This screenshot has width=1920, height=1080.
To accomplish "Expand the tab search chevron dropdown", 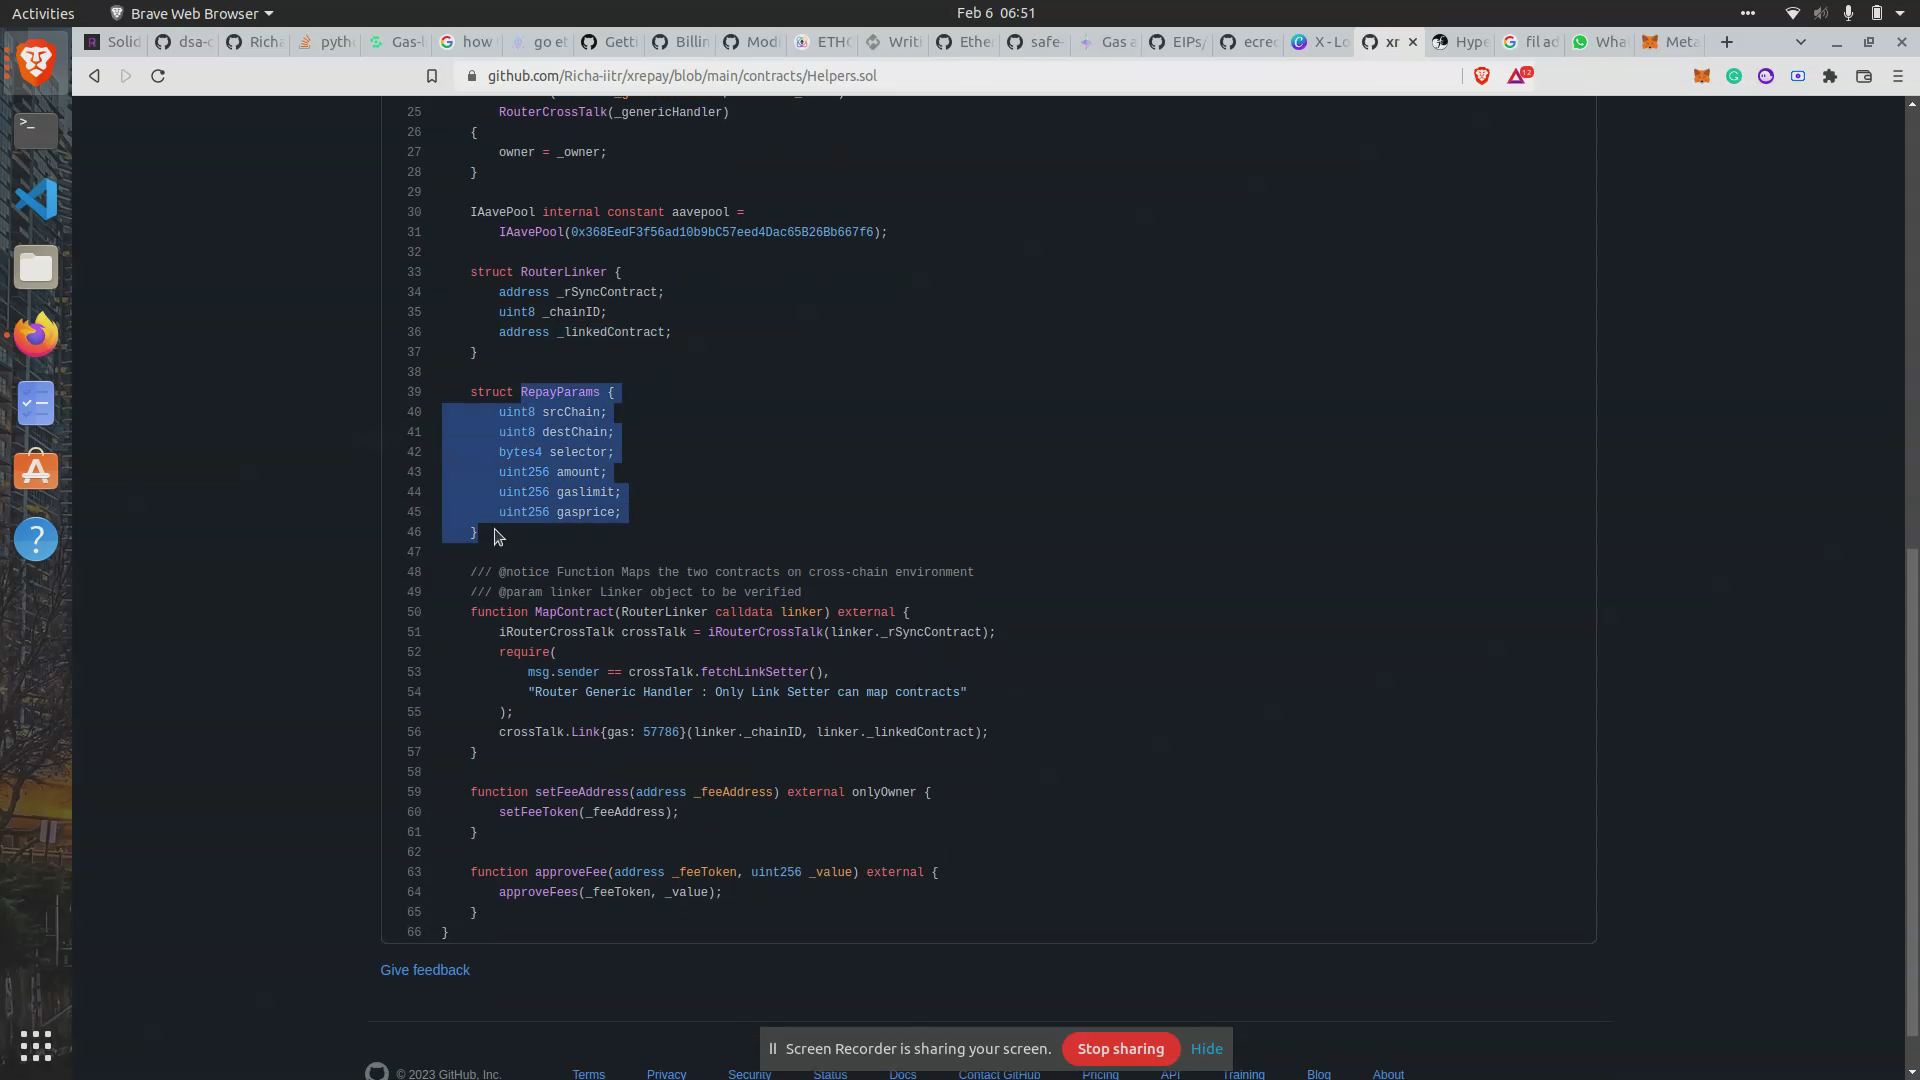I will tap(1801, 42).
